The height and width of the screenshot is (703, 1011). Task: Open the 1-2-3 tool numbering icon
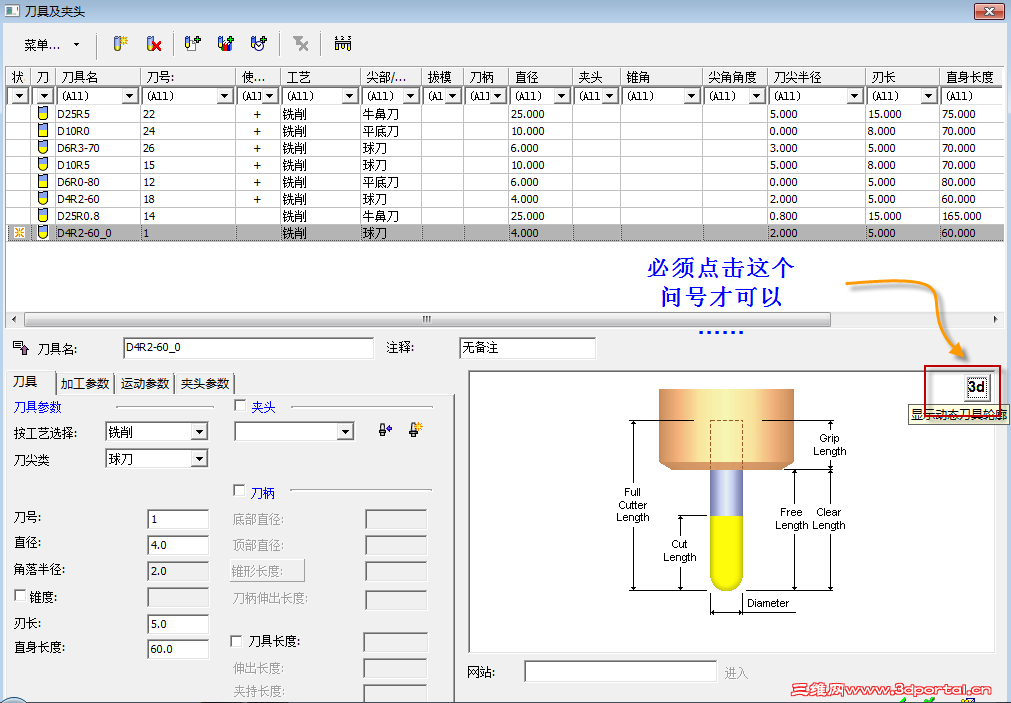(343, 44)
